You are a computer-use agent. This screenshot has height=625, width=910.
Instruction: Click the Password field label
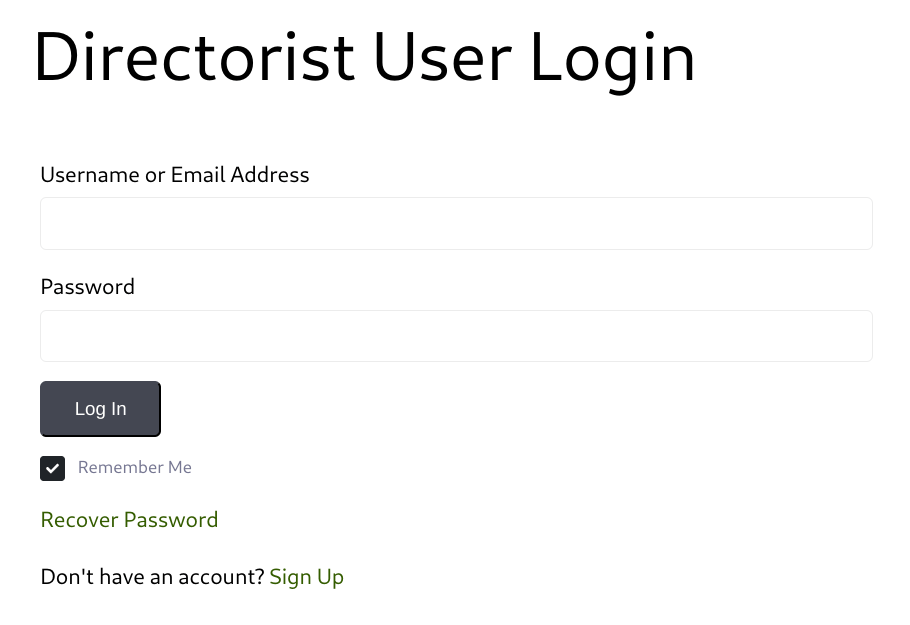[x=87, y=287]
